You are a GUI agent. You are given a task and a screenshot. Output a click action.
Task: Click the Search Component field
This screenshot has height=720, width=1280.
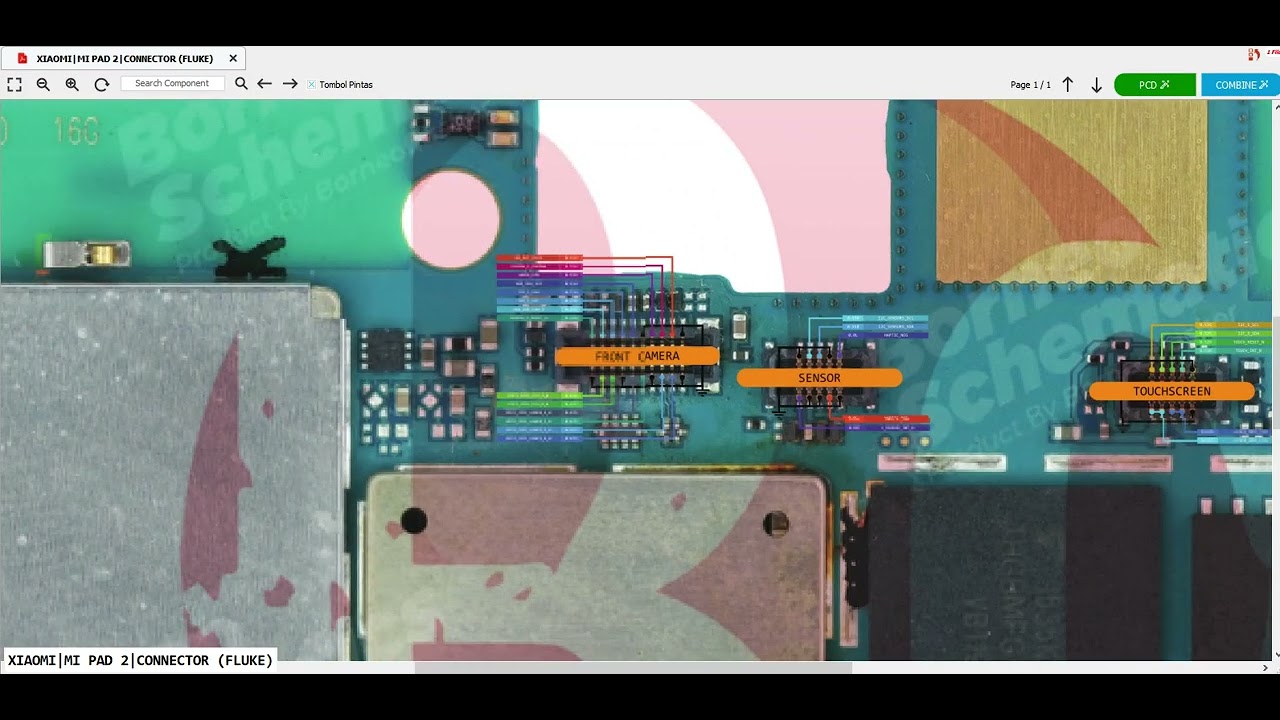(172, 84)
